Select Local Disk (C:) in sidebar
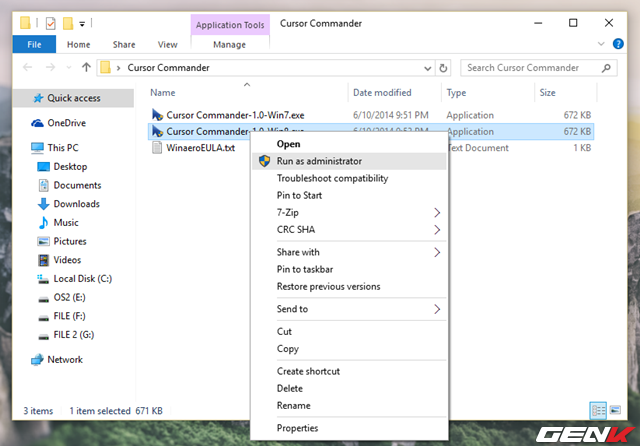Screen dimensions: 640x446 click(x=83, y=278)
